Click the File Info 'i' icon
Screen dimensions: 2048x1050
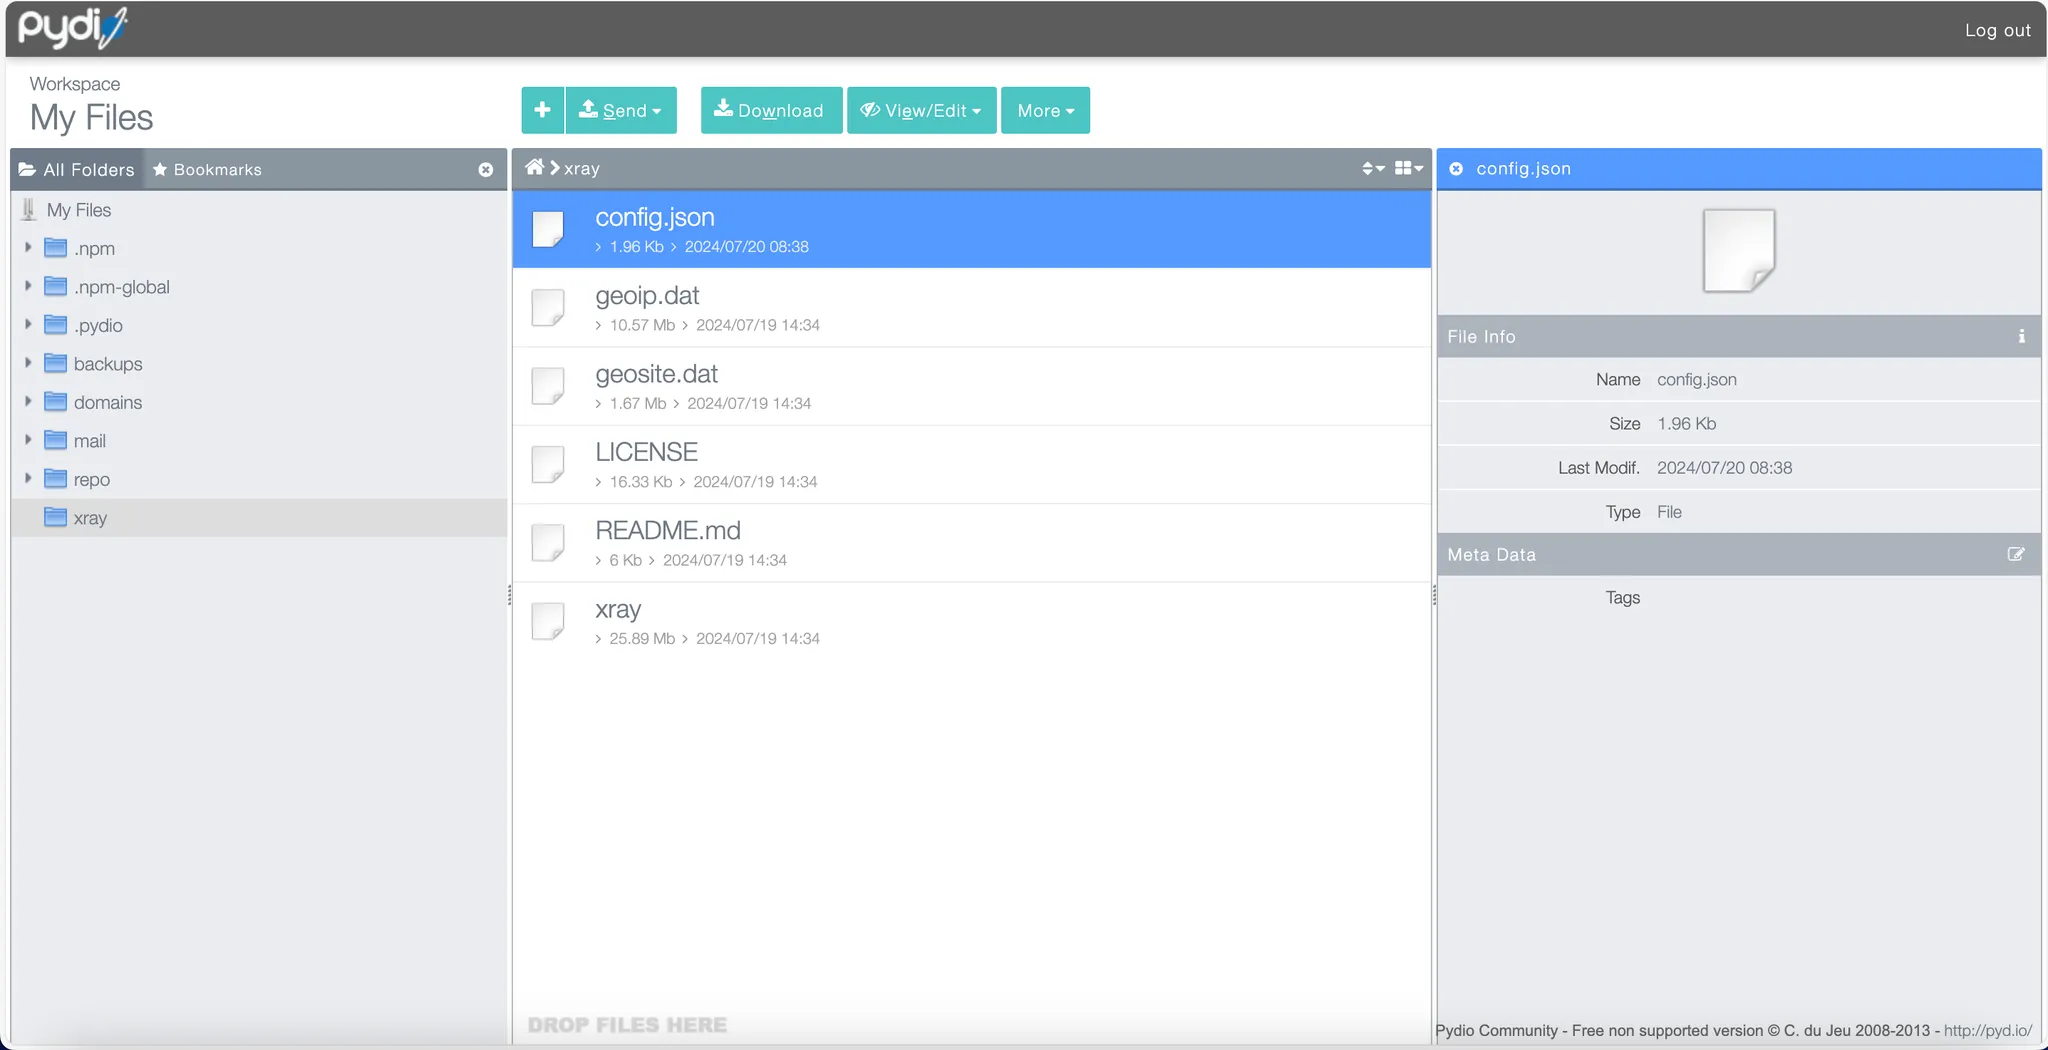(x=2021, y=337)
